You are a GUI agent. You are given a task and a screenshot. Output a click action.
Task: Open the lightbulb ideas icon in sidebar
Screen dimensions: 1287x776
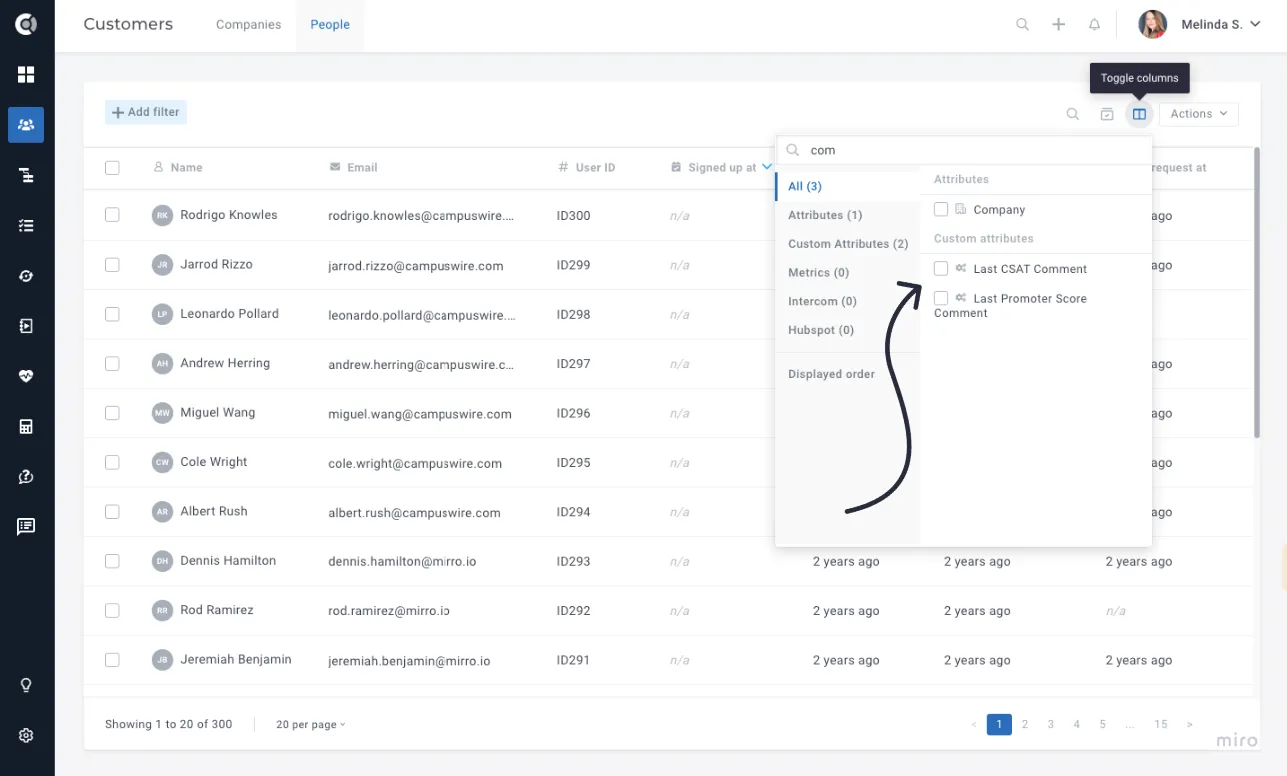26,685
